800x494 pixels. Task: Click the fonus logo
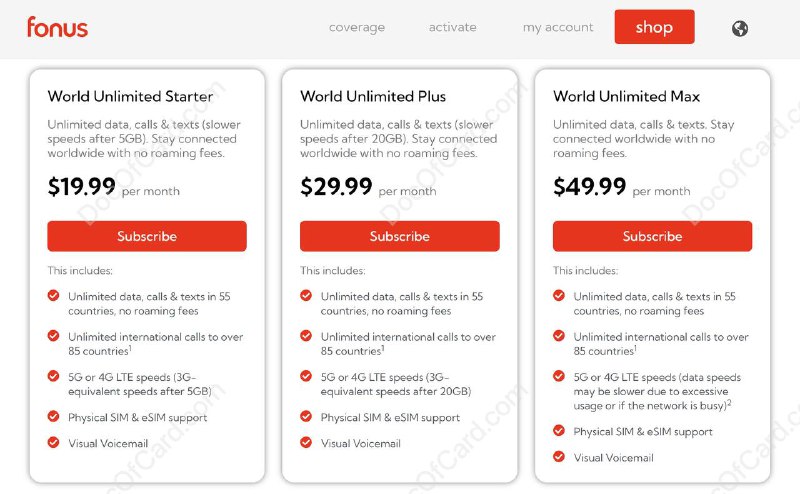57,27
